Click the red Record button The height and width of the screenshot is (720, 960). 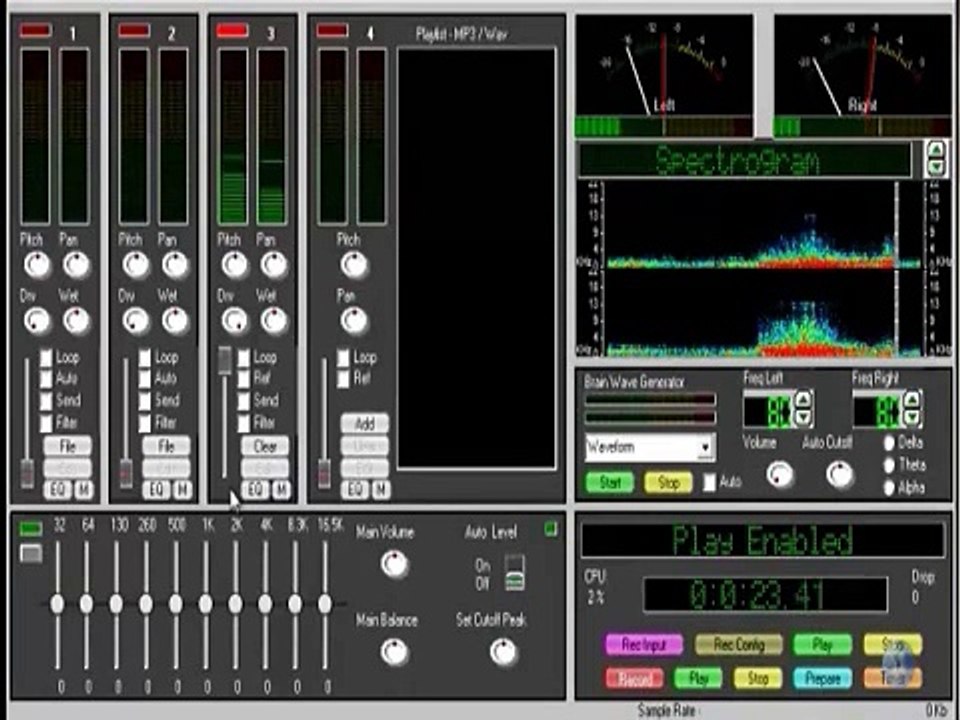(x=634, y=678)
